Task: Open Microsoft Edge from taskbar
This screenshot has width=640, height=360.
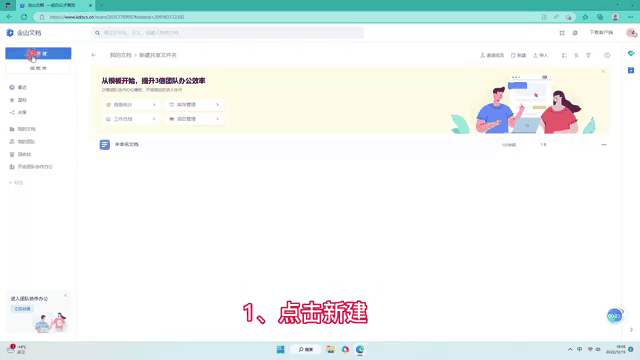Action: pyautogui.click(x=360, y=350)
